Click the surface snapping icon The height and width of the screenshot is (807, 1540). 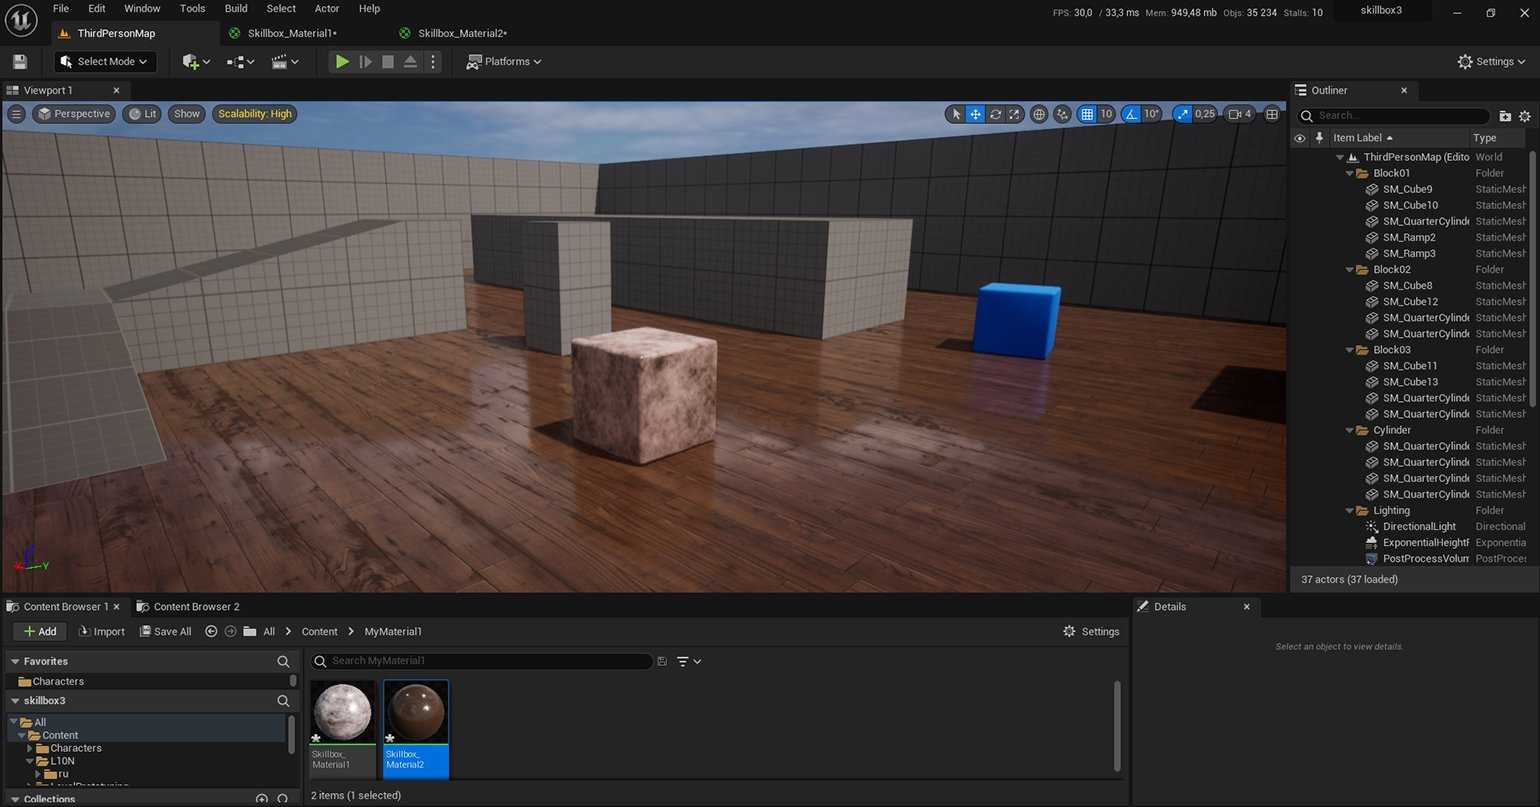pyautogui.click(x=1062, y=114)
